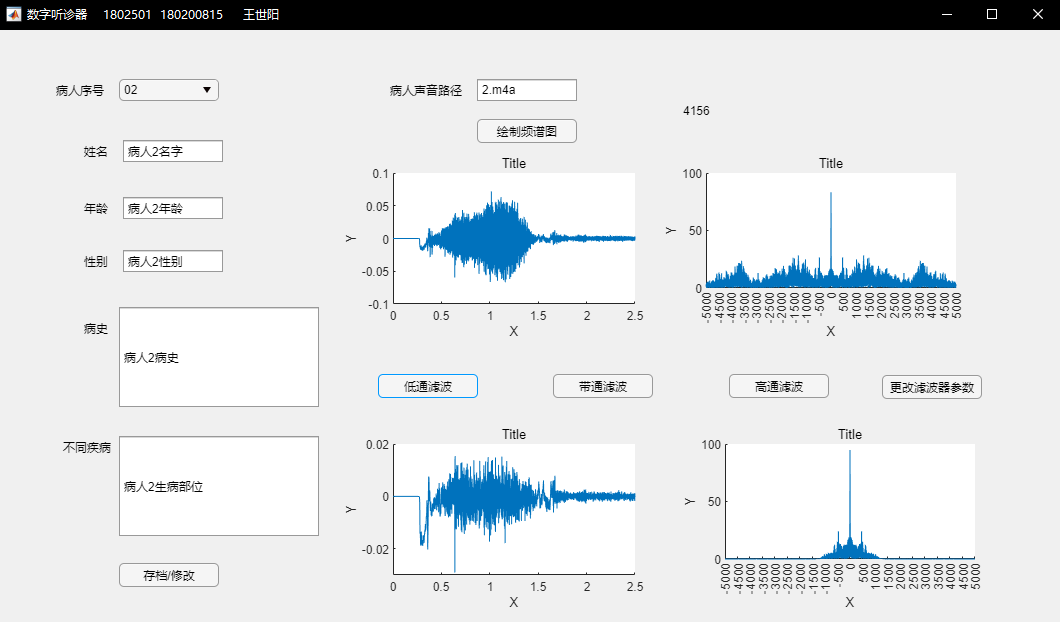Screen dimensions: 1060x622
Task: Click the original spectrum plot at top right
Action: tap(831, 231)
